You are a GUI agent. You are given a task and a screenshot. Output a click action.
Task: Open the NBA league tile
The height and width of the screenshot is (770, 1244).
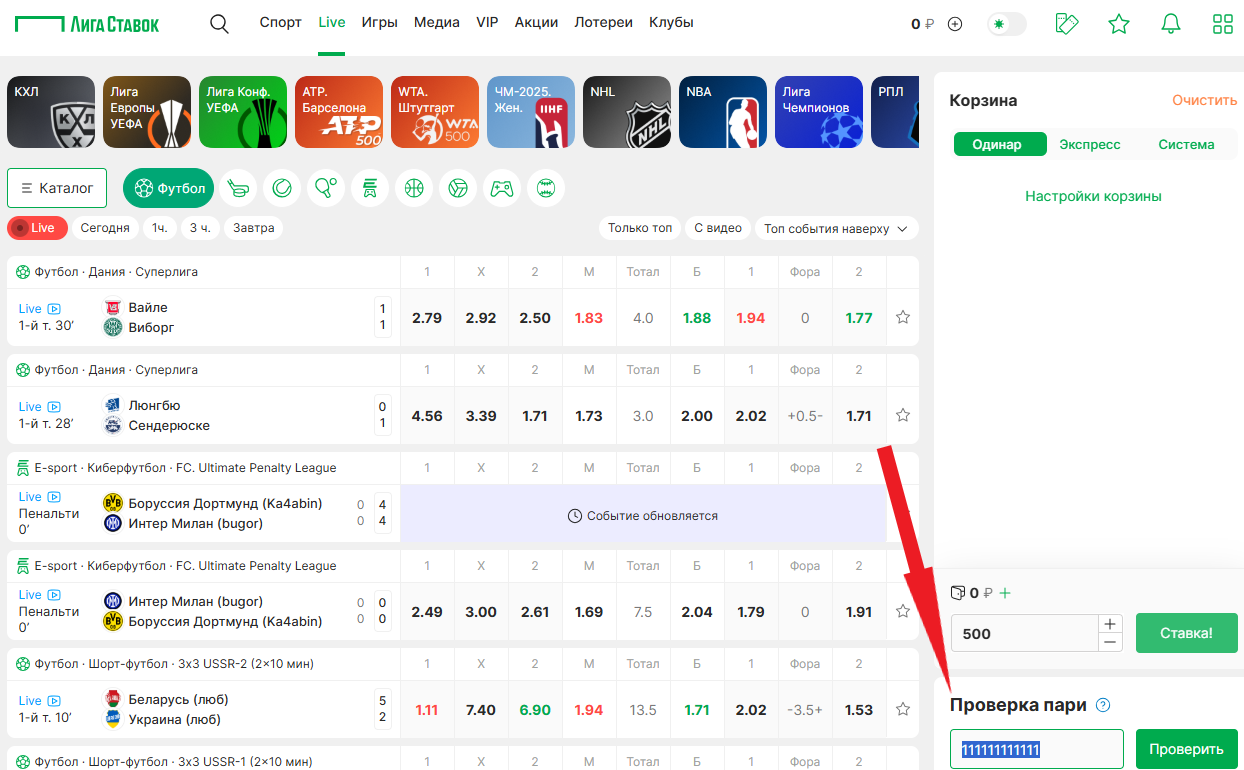pos(721,112)
